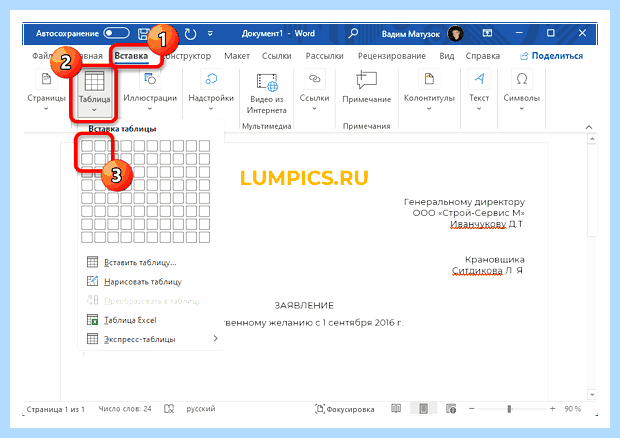Open the Рассылки tab

(x=324, y=56)
